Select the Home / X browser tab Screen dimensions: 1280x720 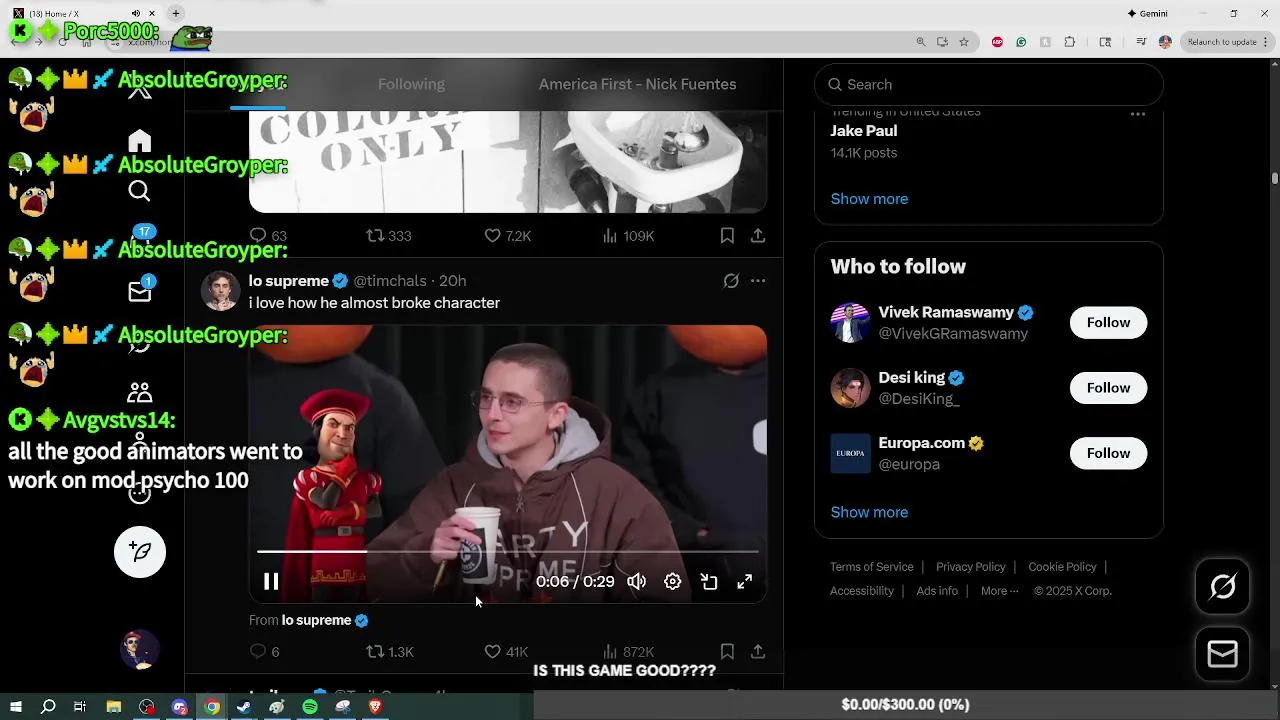pyautogui.click(x=84, y=13)
